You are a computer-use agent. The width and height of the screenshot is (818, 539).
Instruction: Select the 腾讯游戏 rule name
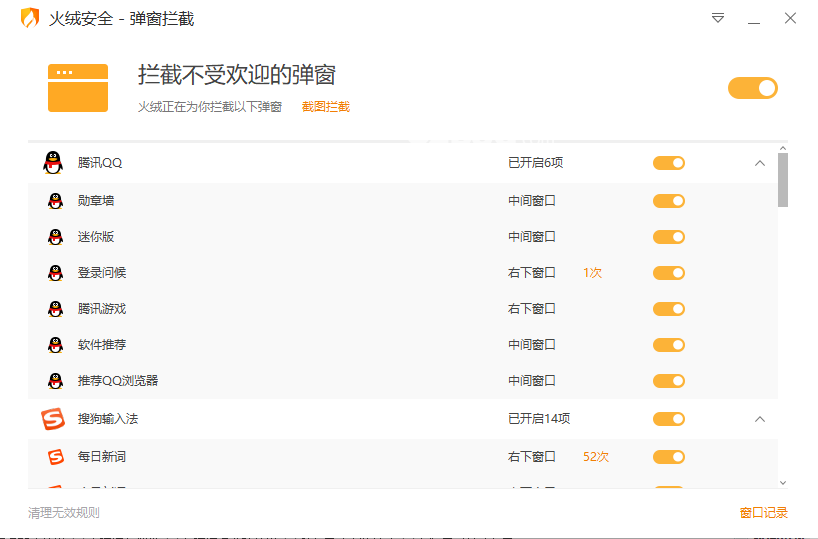pyautogui.click(x=102, y=309)
